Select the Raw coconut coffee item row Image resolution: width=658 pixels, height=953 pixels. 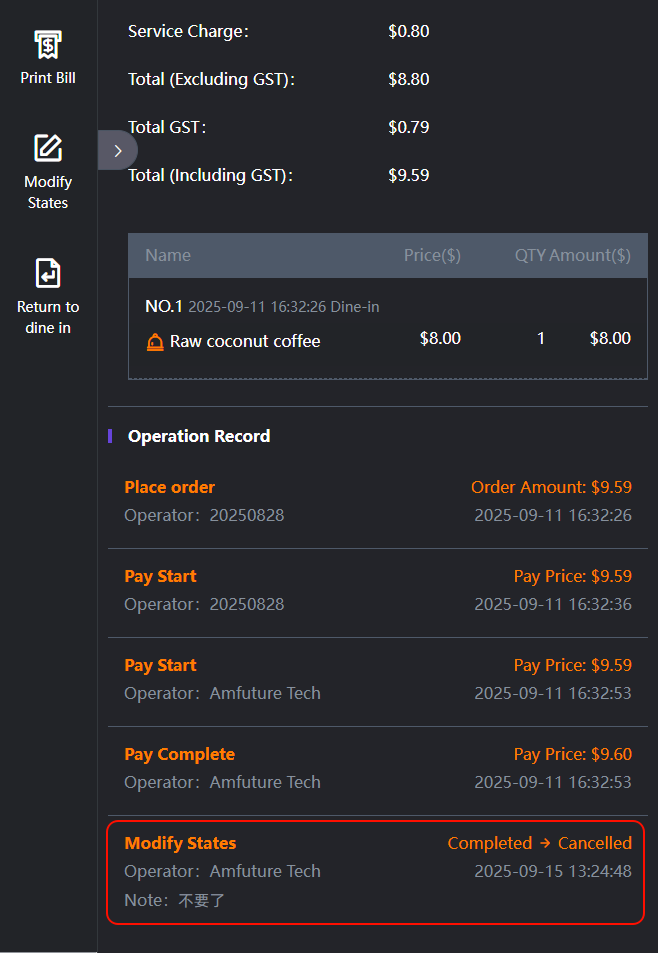click(388, 340)
